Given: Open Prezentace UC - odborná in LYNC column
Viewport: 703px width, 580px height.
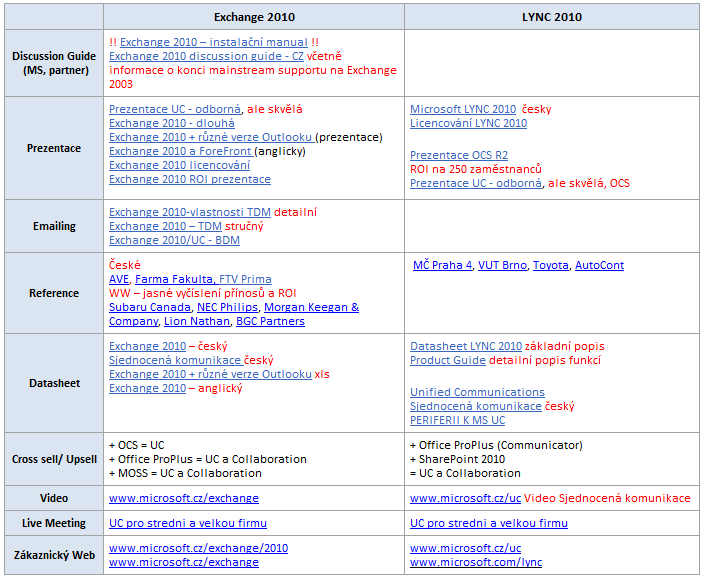Looking at the screenshot, I should 476,183.
